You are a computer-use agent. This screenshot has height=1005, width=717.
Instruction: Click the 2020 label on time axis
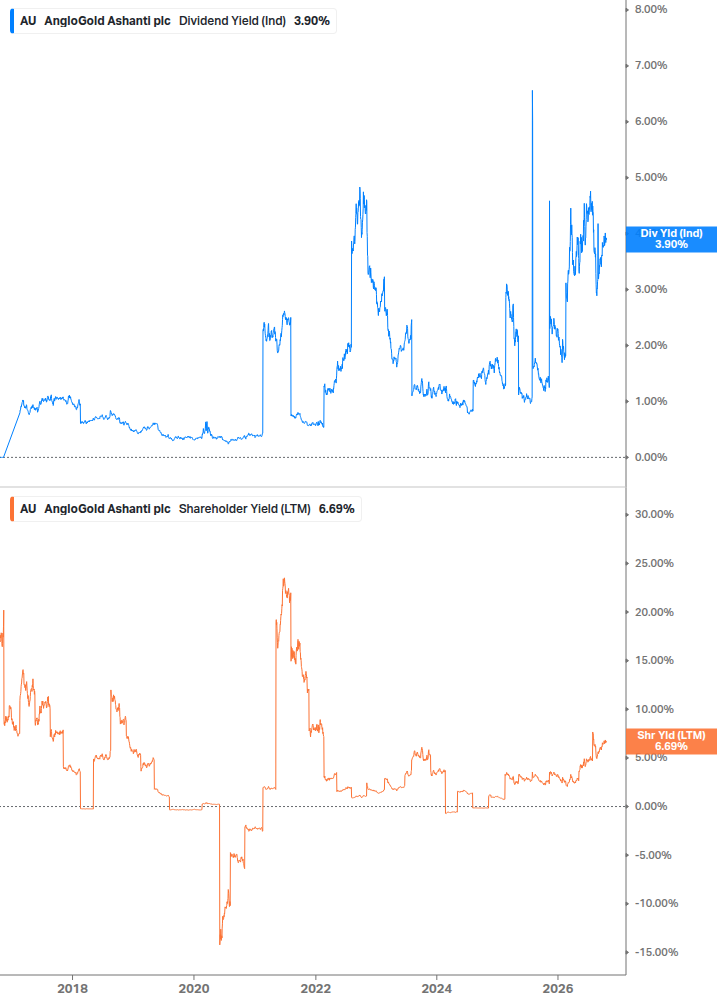[x=194, y=988]
